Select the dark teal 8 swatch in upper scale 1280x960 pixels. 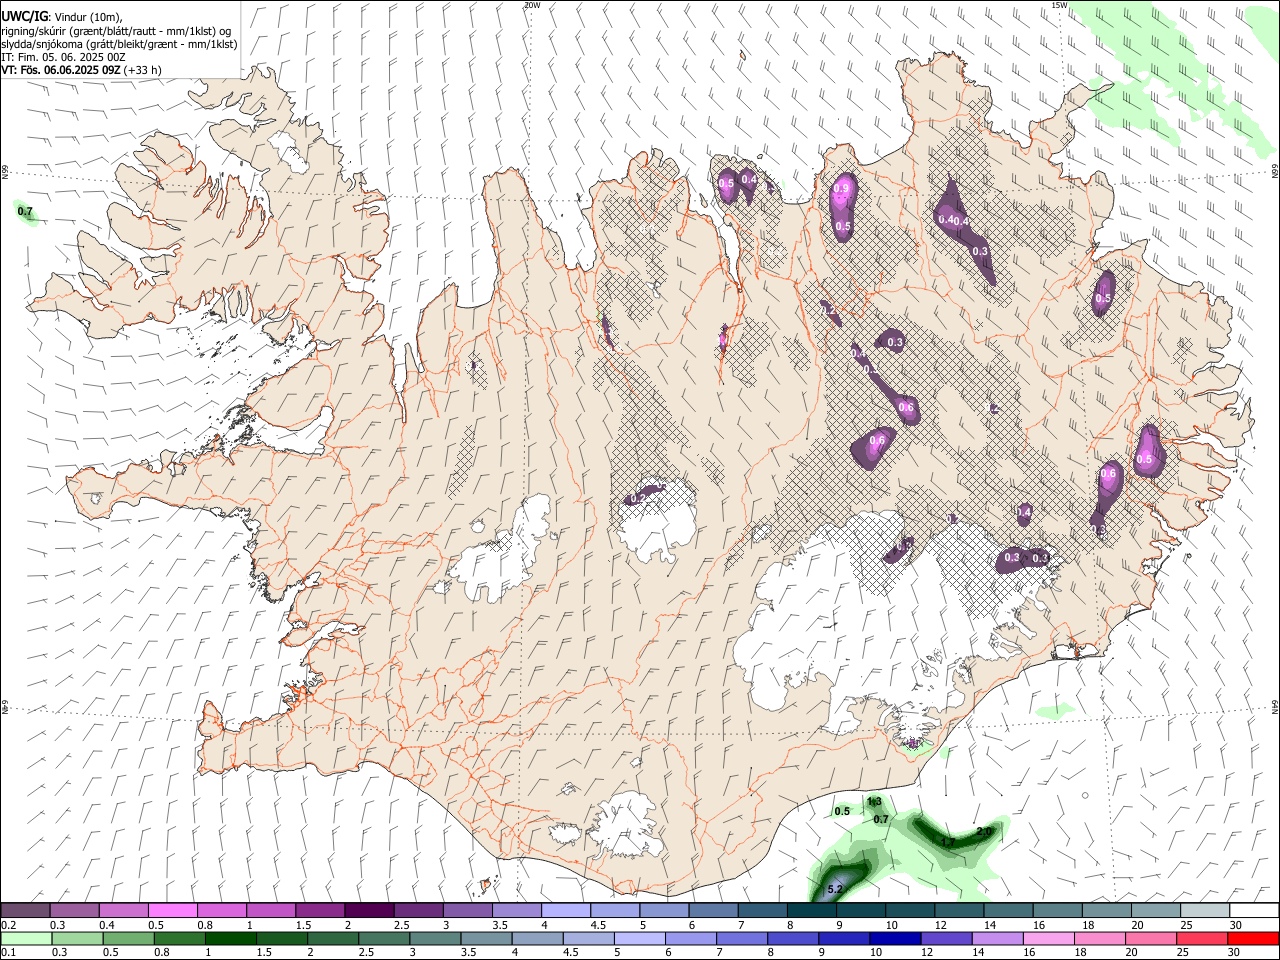[x=812, y=910]
